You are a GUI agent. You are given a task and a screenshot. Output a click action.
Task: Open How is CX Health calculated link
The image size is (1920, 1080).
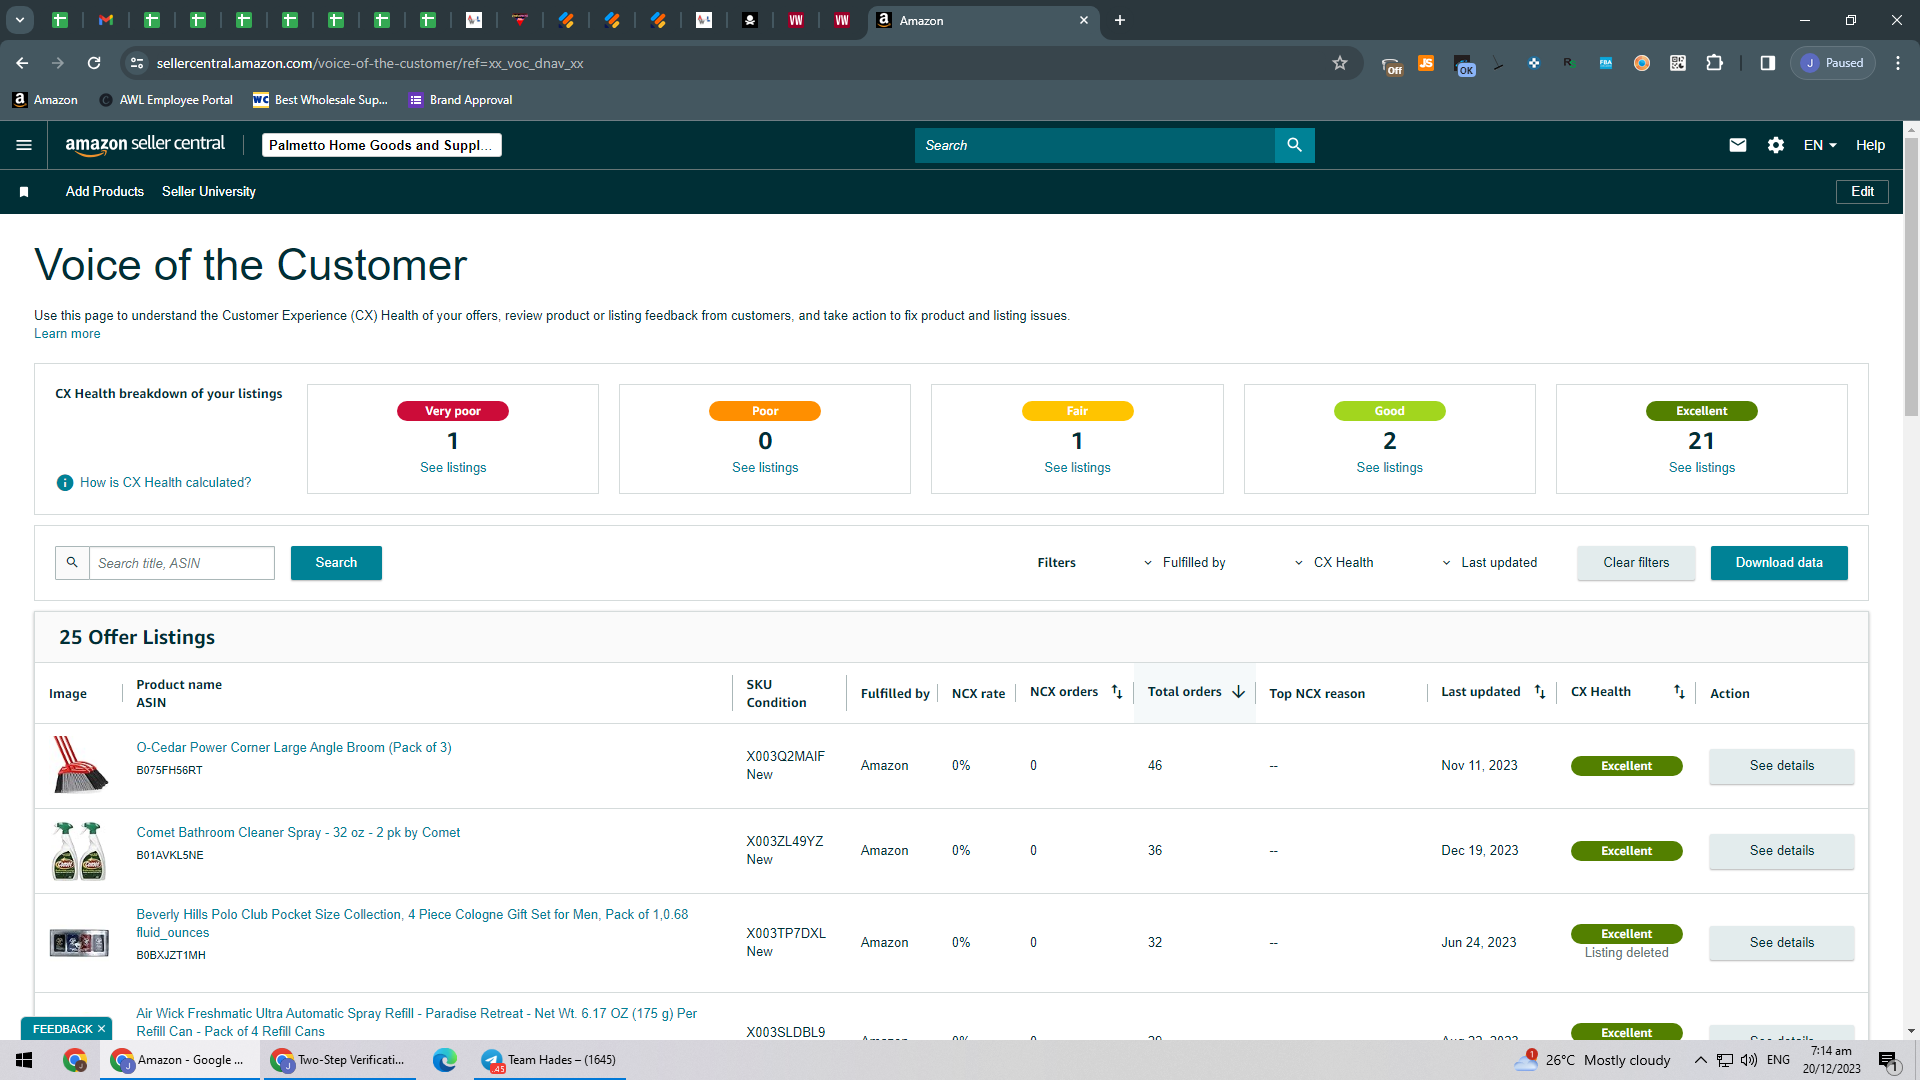coord(165,483)
